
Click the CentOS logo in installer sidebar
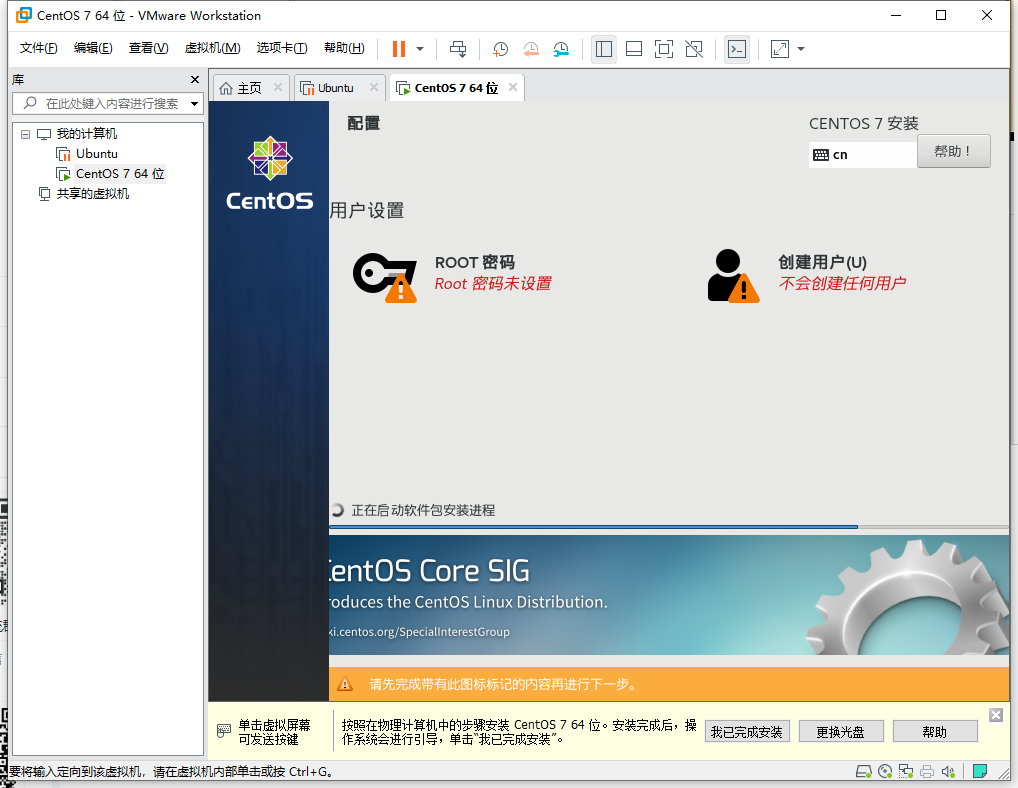click(269, 173)
